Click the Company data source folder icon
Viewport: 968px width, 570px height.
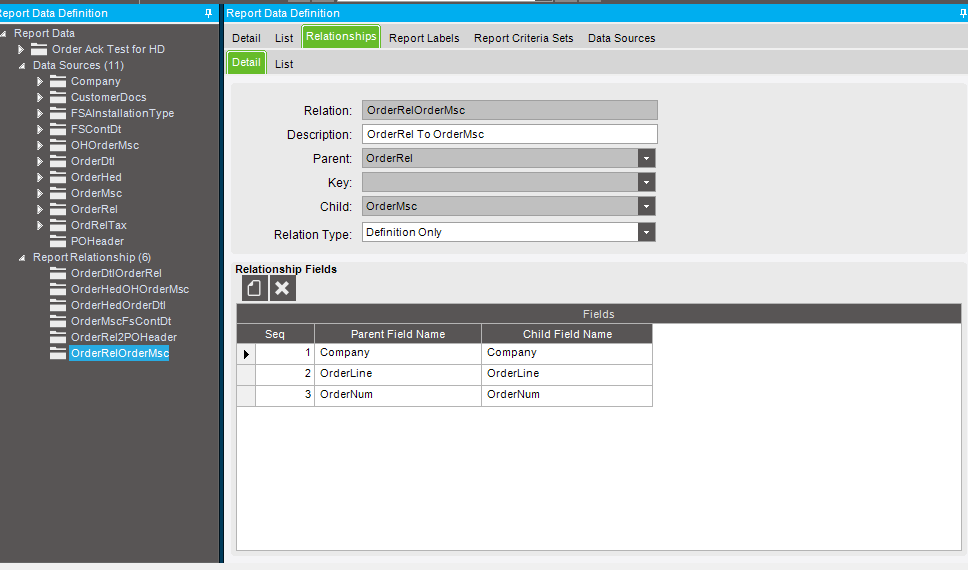click(58, 82)
